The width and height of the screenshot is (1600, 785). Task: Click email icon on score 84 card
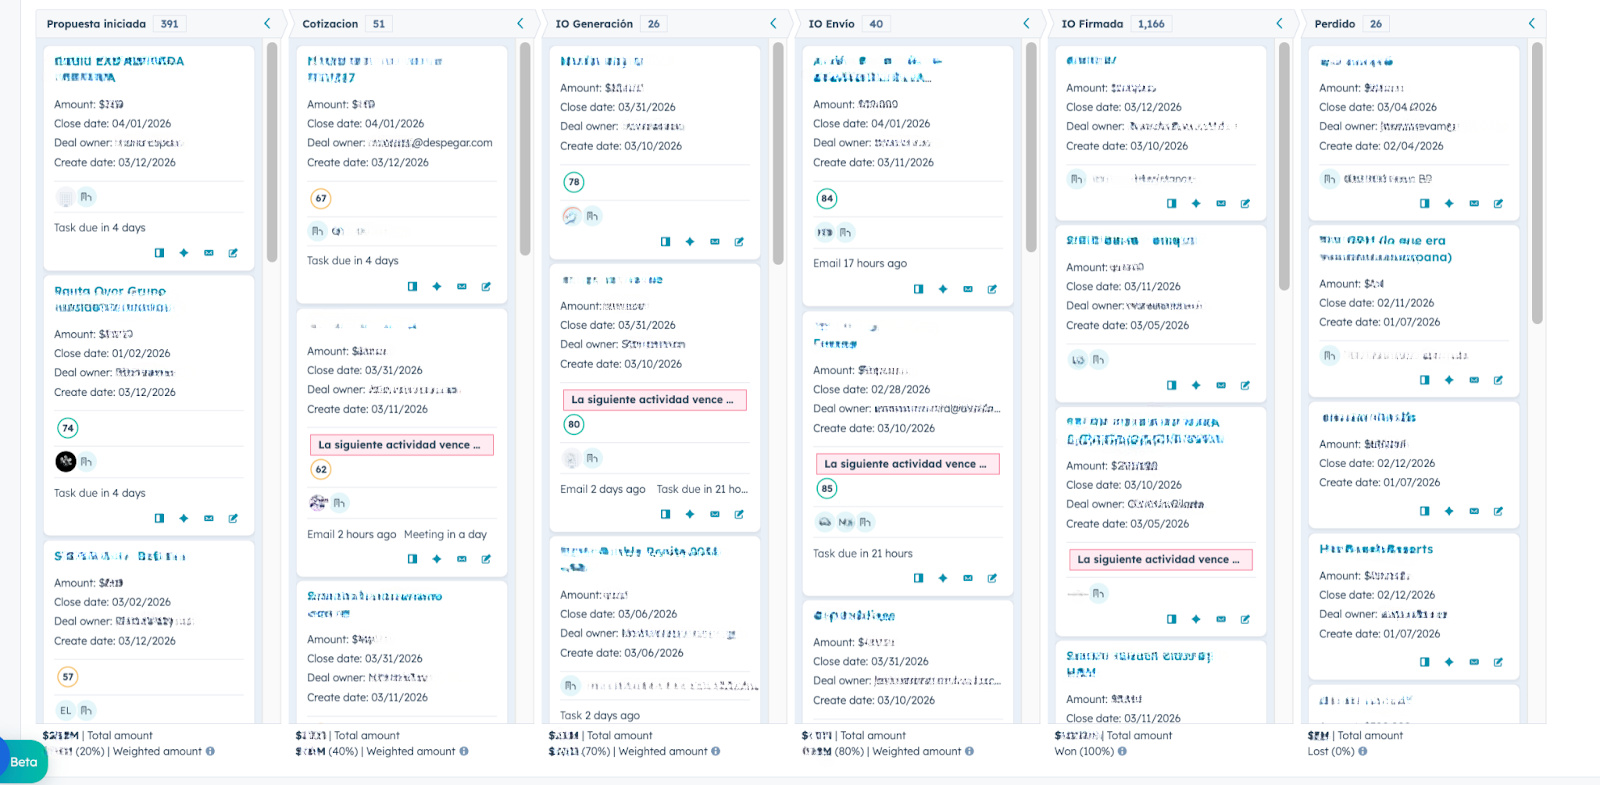968,289
